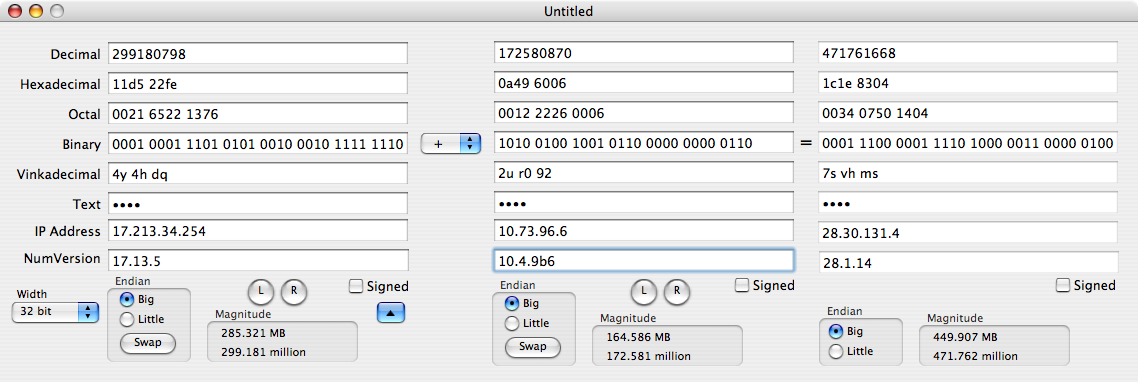Enable Signed checkbox in the second operand column
Screen dimensions: 1138x382
(742, 285)
